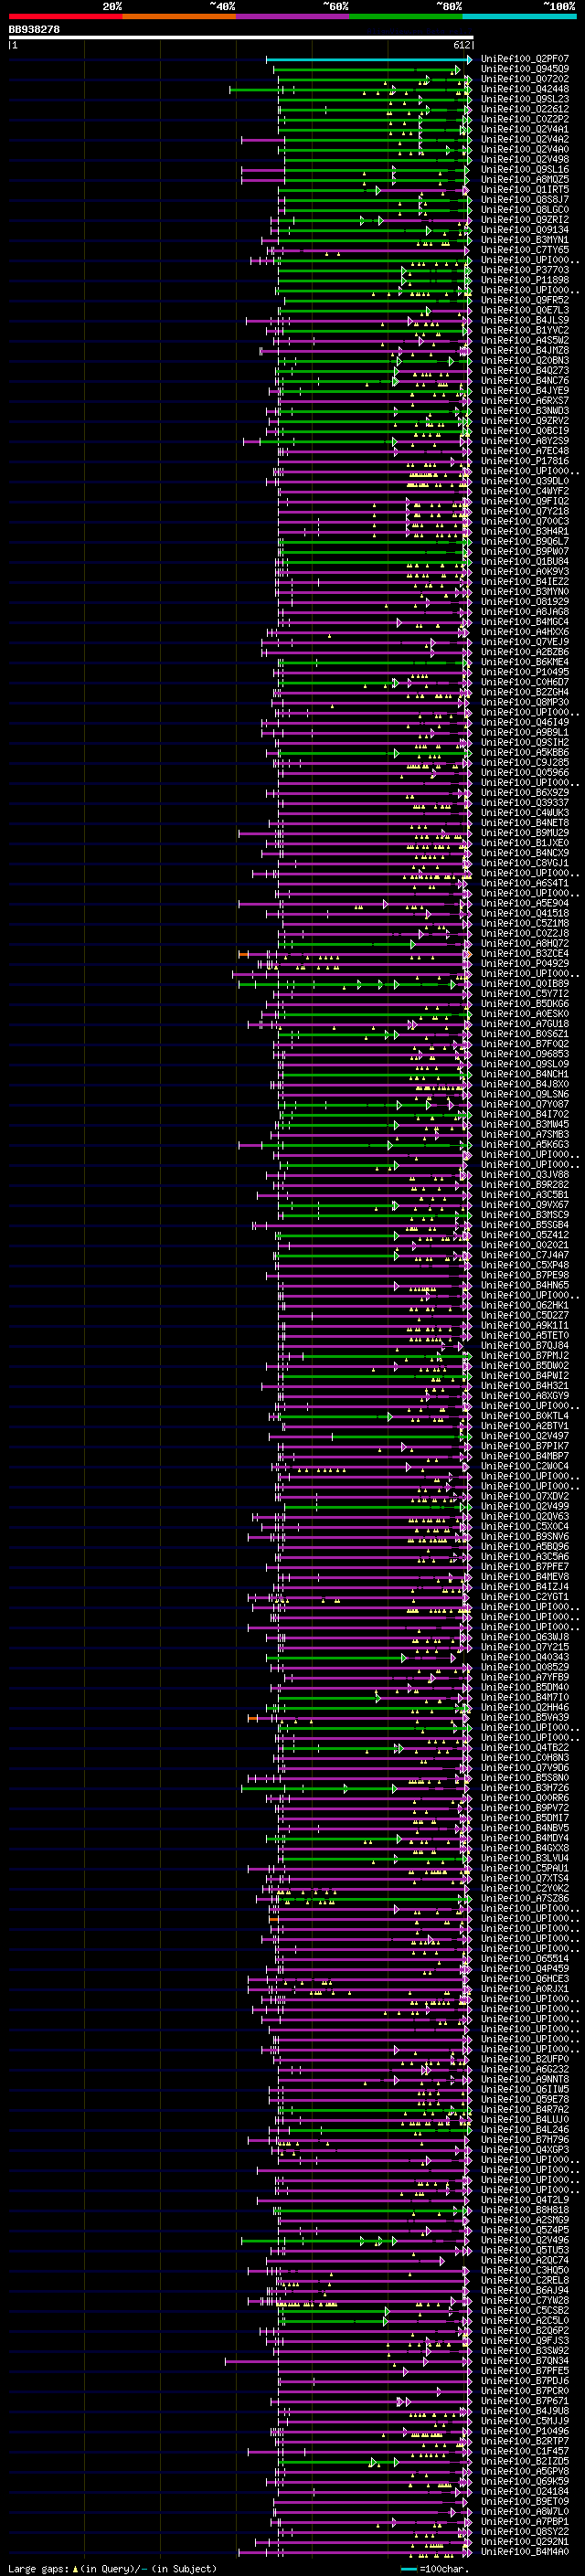Viewport: 585px width, 2576px height.
Task: Open hit UniRef100_C5XP48
Action: 524,1264
